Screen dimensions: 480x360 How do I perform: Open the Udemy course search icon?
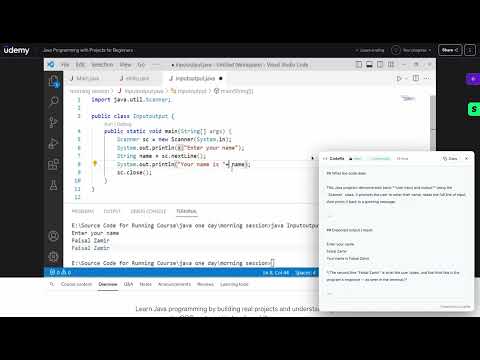click(52, 284)
